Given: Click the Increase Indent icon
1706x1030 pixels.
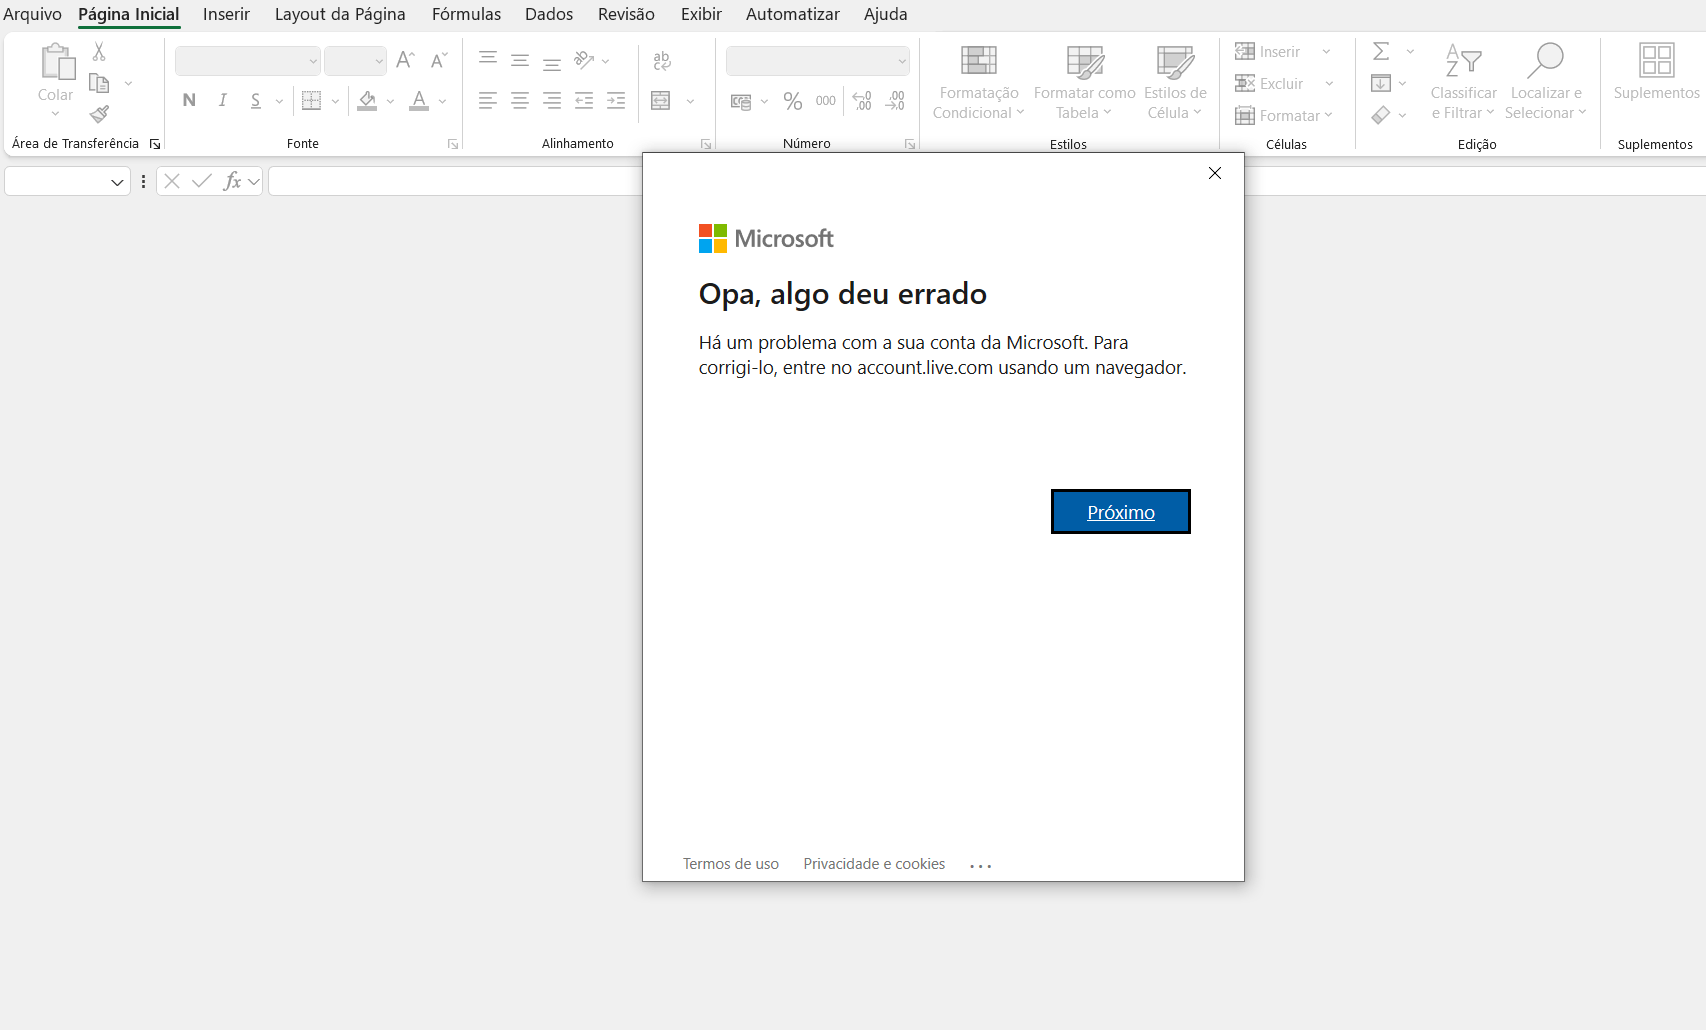Looking at the screenshot, I should pyautogui.click(x=616, y=100).
